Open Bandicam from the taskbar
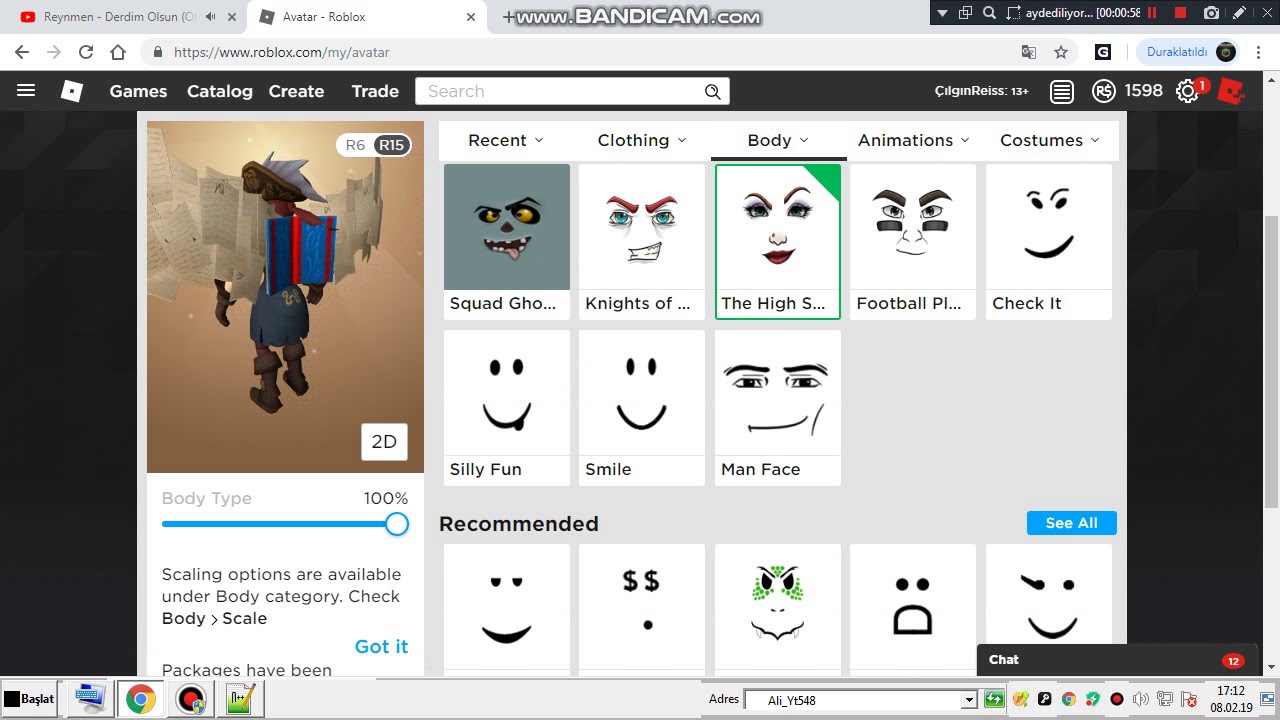The image size is (1280, 720). (190, 699)
